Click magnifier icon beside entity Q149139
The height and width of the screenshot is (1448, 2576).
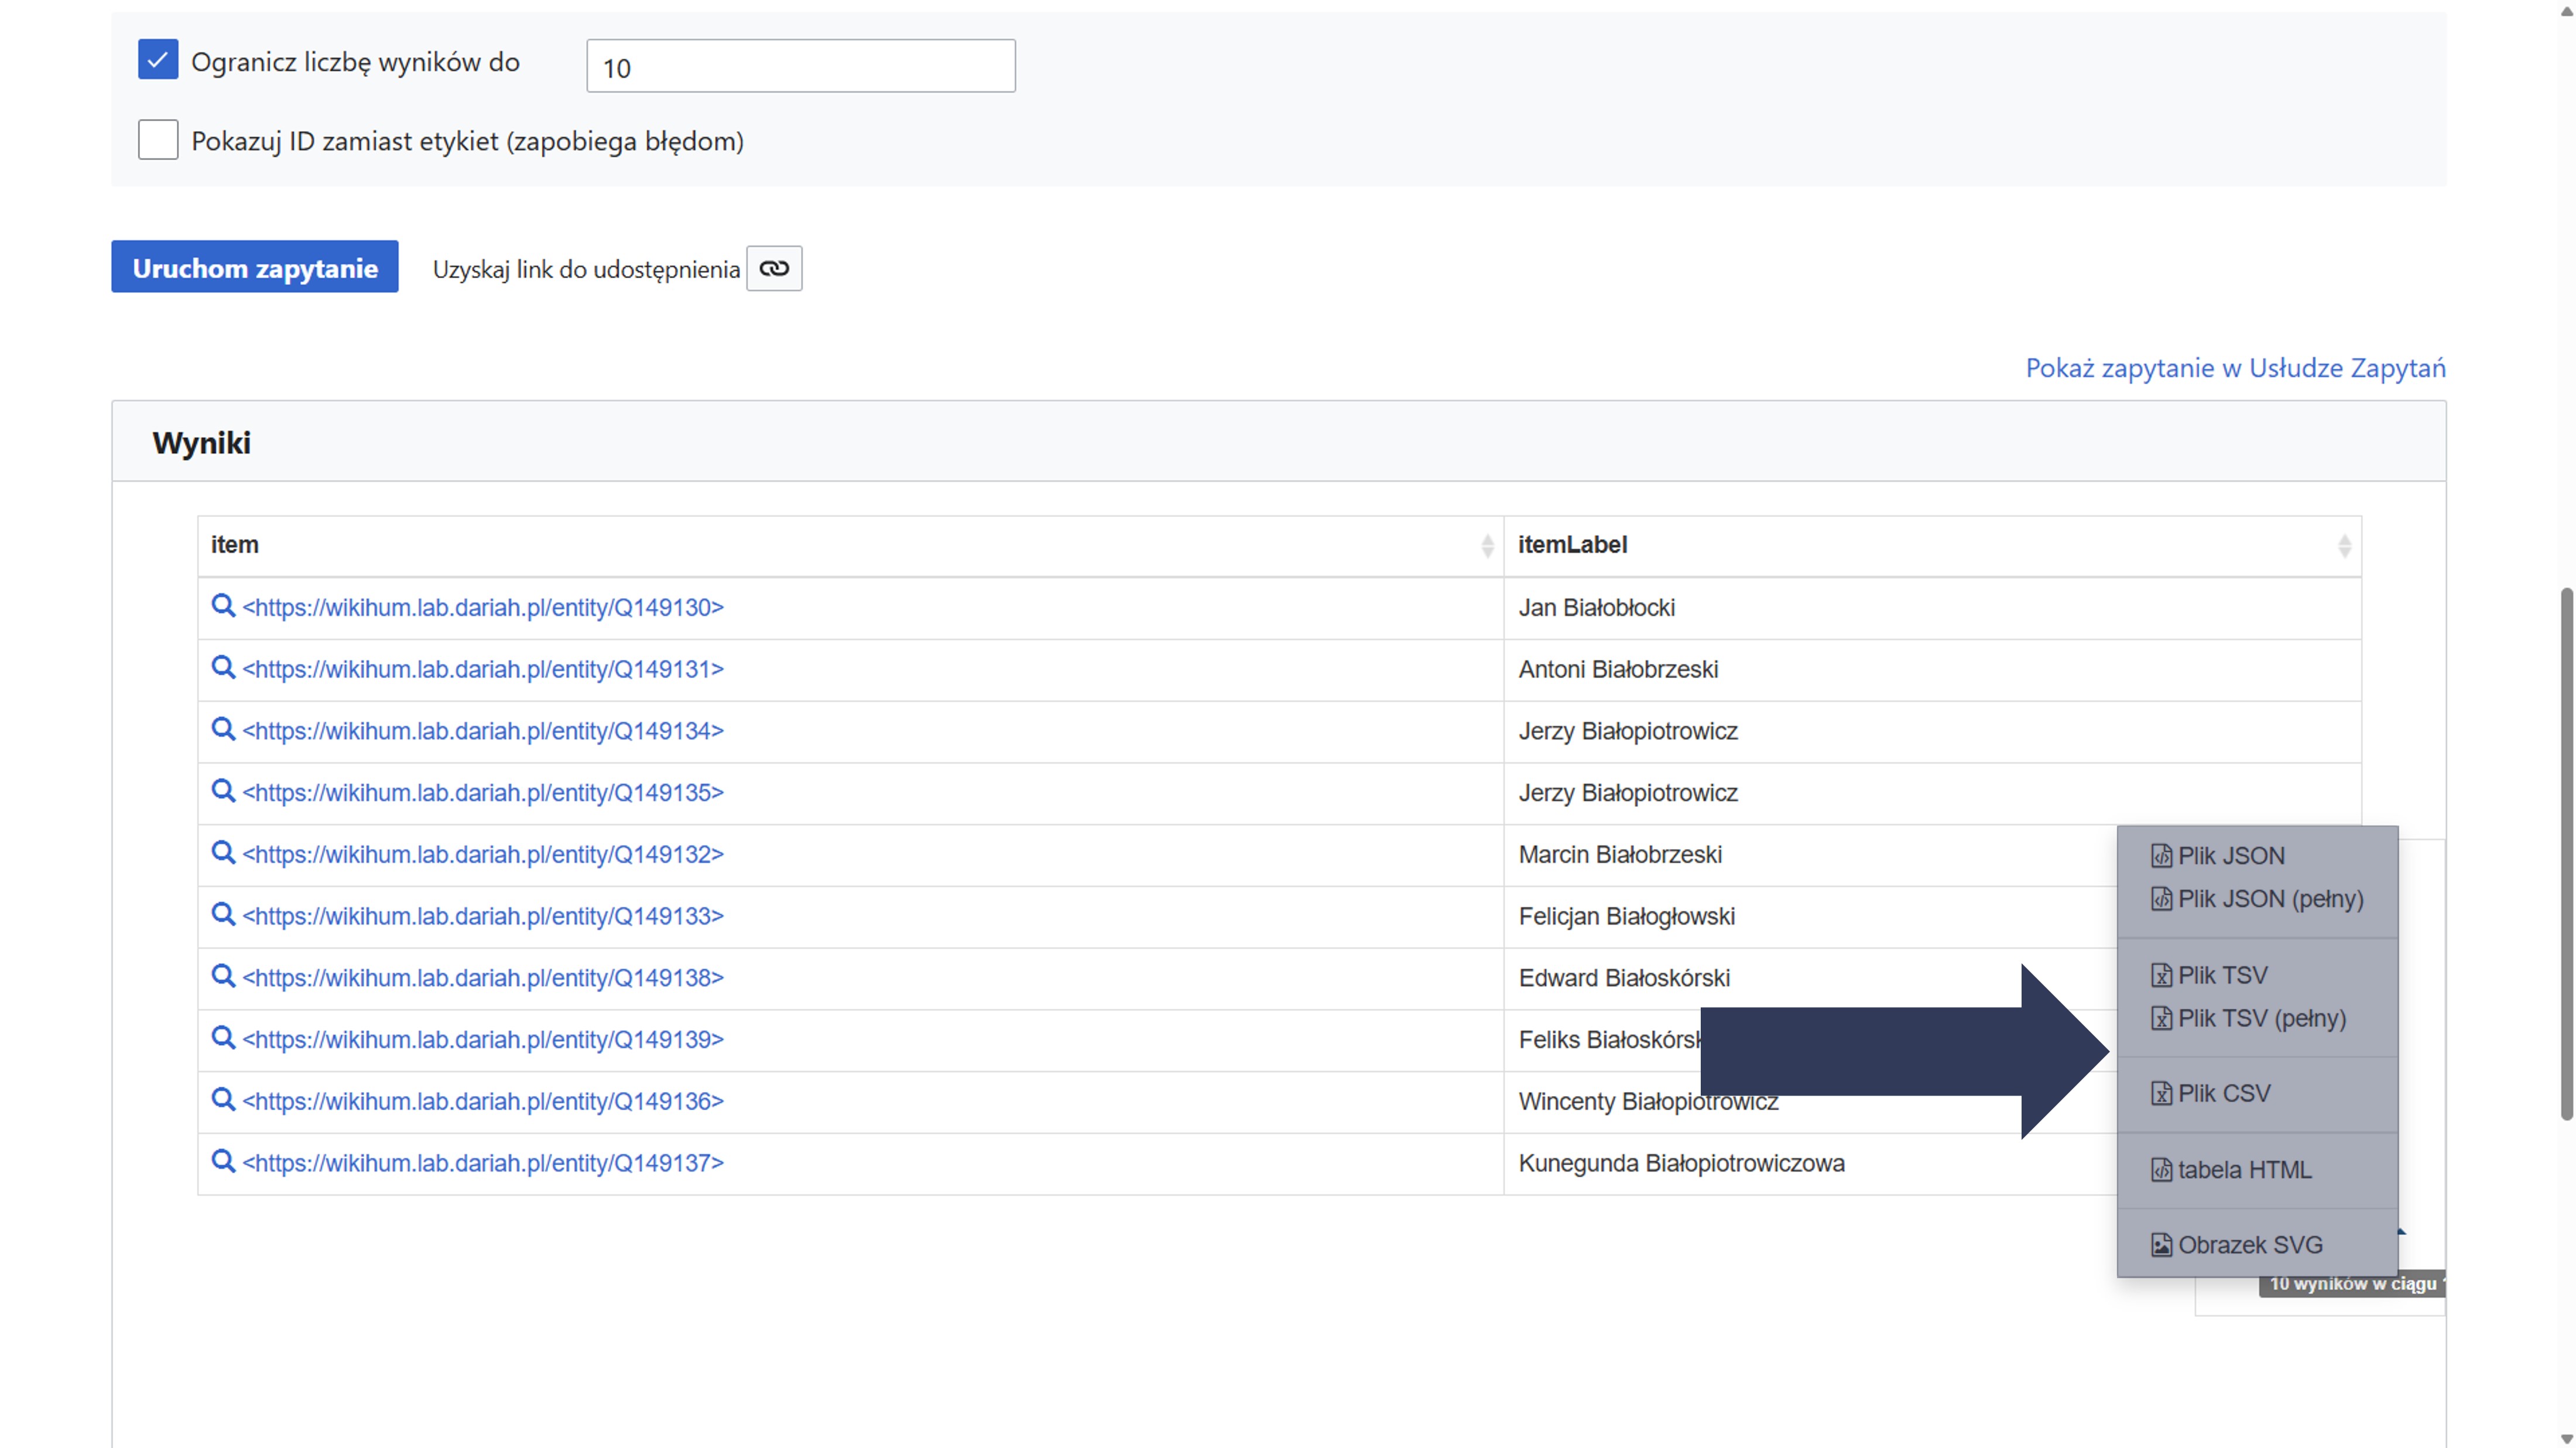(x=223, y=1038)
